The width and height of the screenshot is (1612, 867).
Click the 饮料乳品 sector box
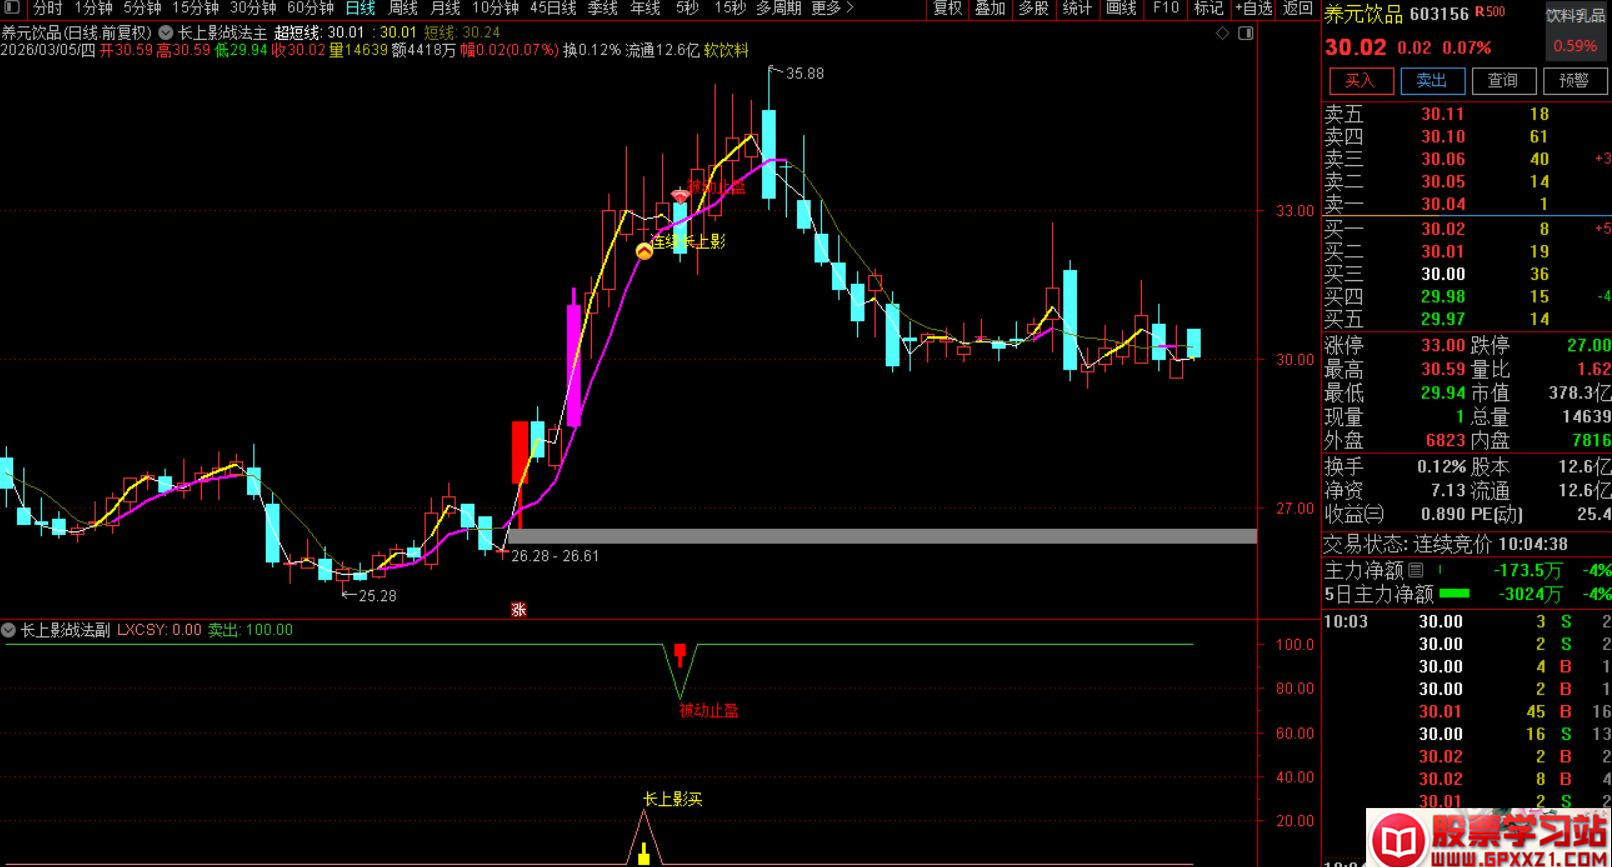[1575, 16]
